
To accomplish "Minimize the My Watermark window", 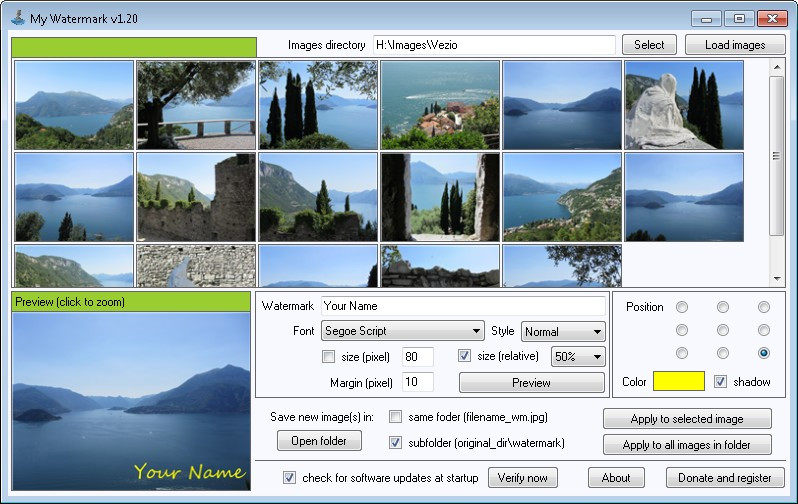I will point(706,19).
